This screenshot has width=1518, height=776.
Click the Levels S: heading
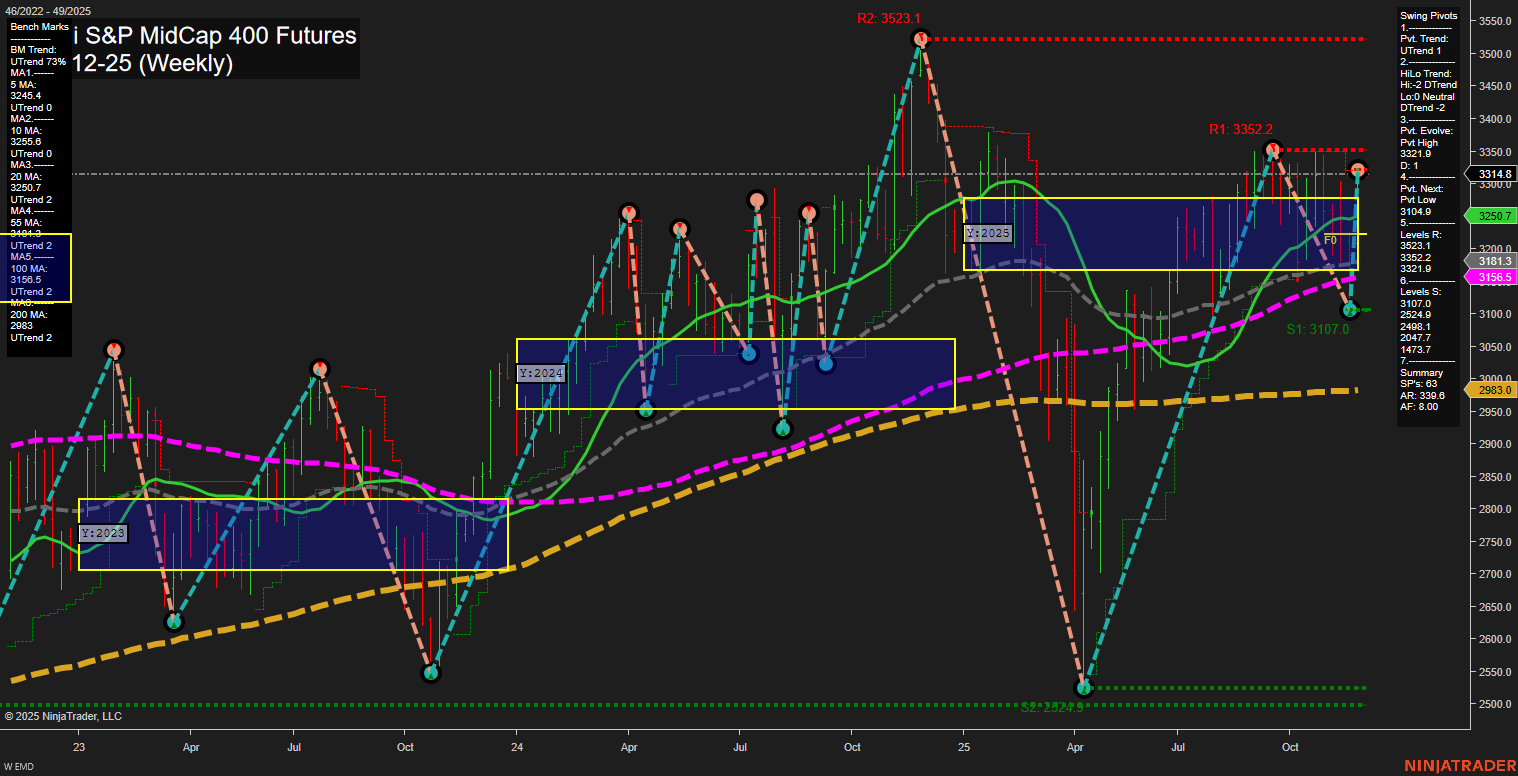pyautogui.click(x=1421, y=291)
